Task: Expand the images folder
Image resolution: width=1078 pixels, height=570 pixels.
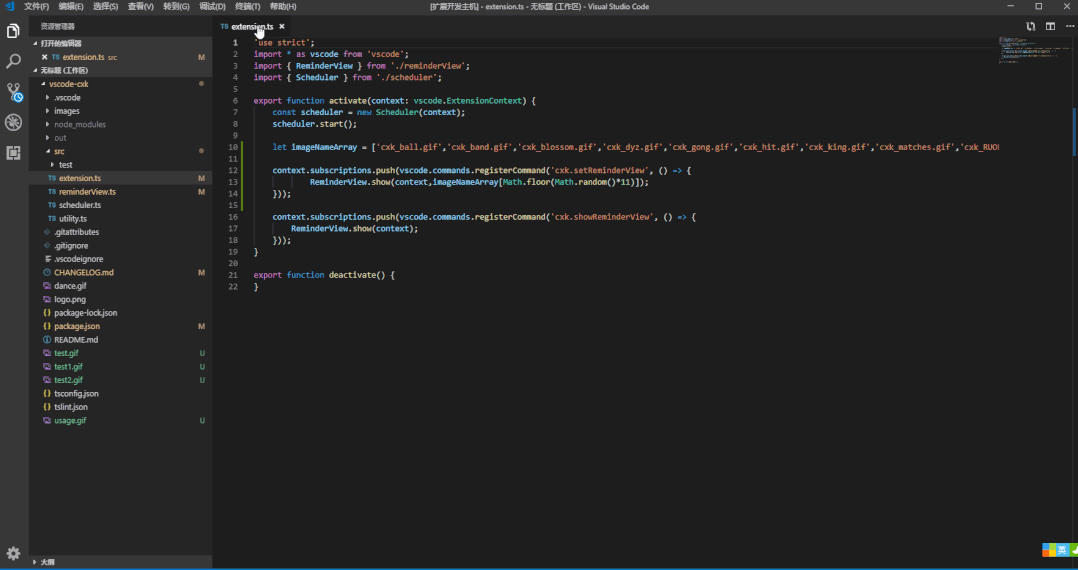Action: 67,111
